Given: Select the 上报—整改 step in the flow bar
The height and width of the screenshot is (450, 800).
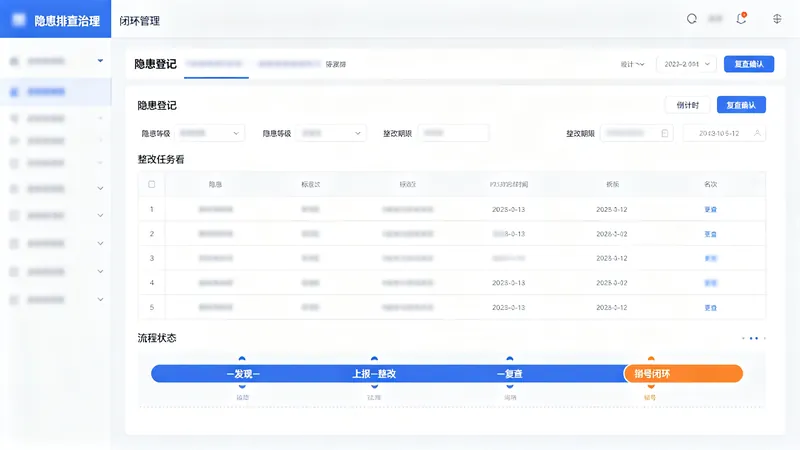Looking at the screenshot, I should (x=374, y=374).
